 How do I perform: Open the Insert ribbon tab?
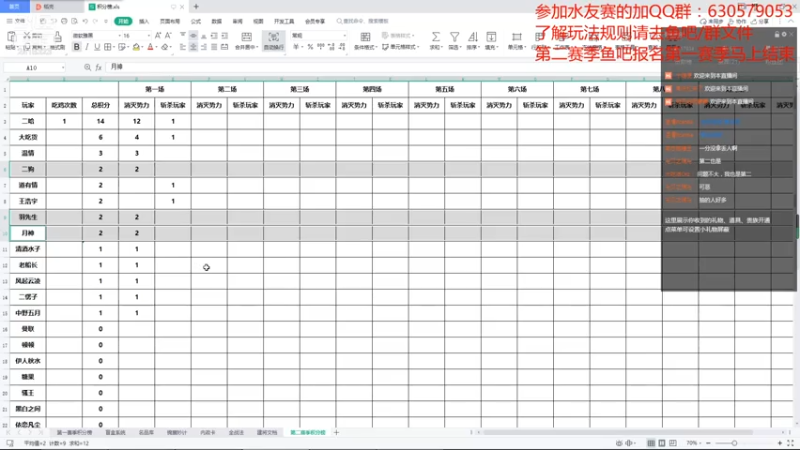click(144, 21)
